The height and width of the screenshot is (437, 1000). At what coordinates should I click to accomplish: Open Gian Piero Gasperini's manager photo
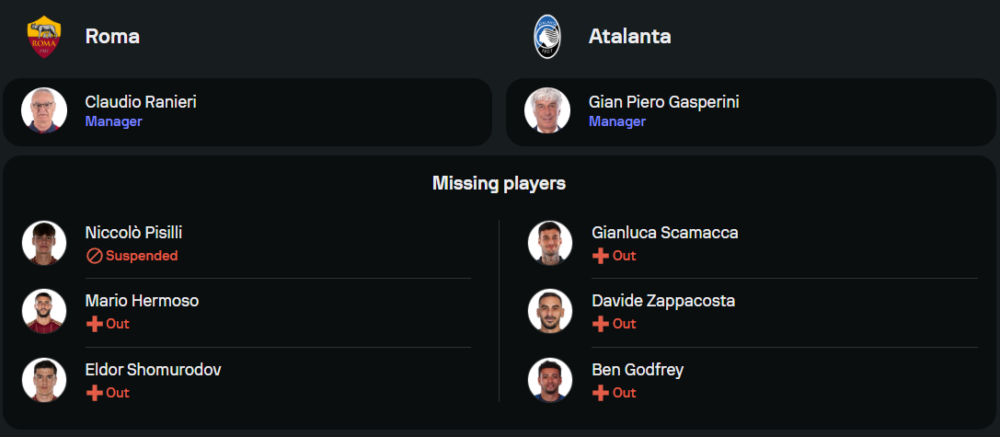point(547,111)
